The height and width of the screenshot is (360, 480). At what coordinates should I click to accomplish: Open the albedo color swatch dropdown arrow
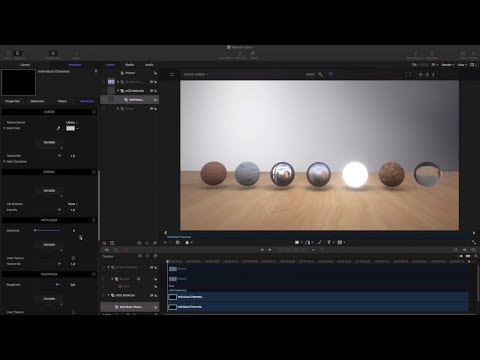click(x=77, y=128)
